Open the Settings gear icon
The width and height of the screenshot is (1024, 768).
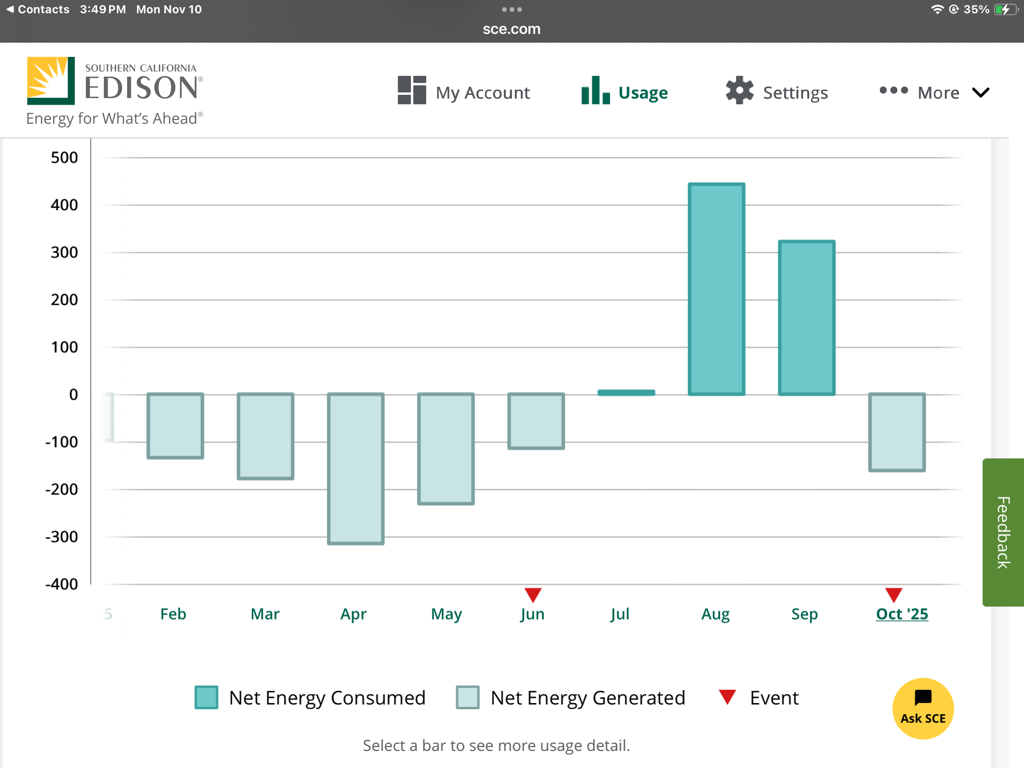[739, 91]
